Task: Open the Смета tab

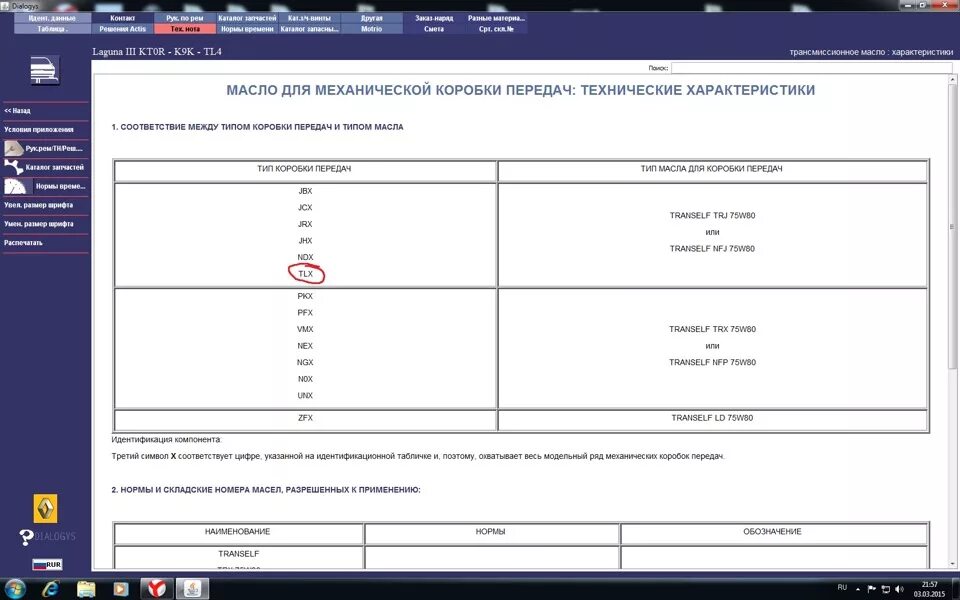Action: click(434, 29)
